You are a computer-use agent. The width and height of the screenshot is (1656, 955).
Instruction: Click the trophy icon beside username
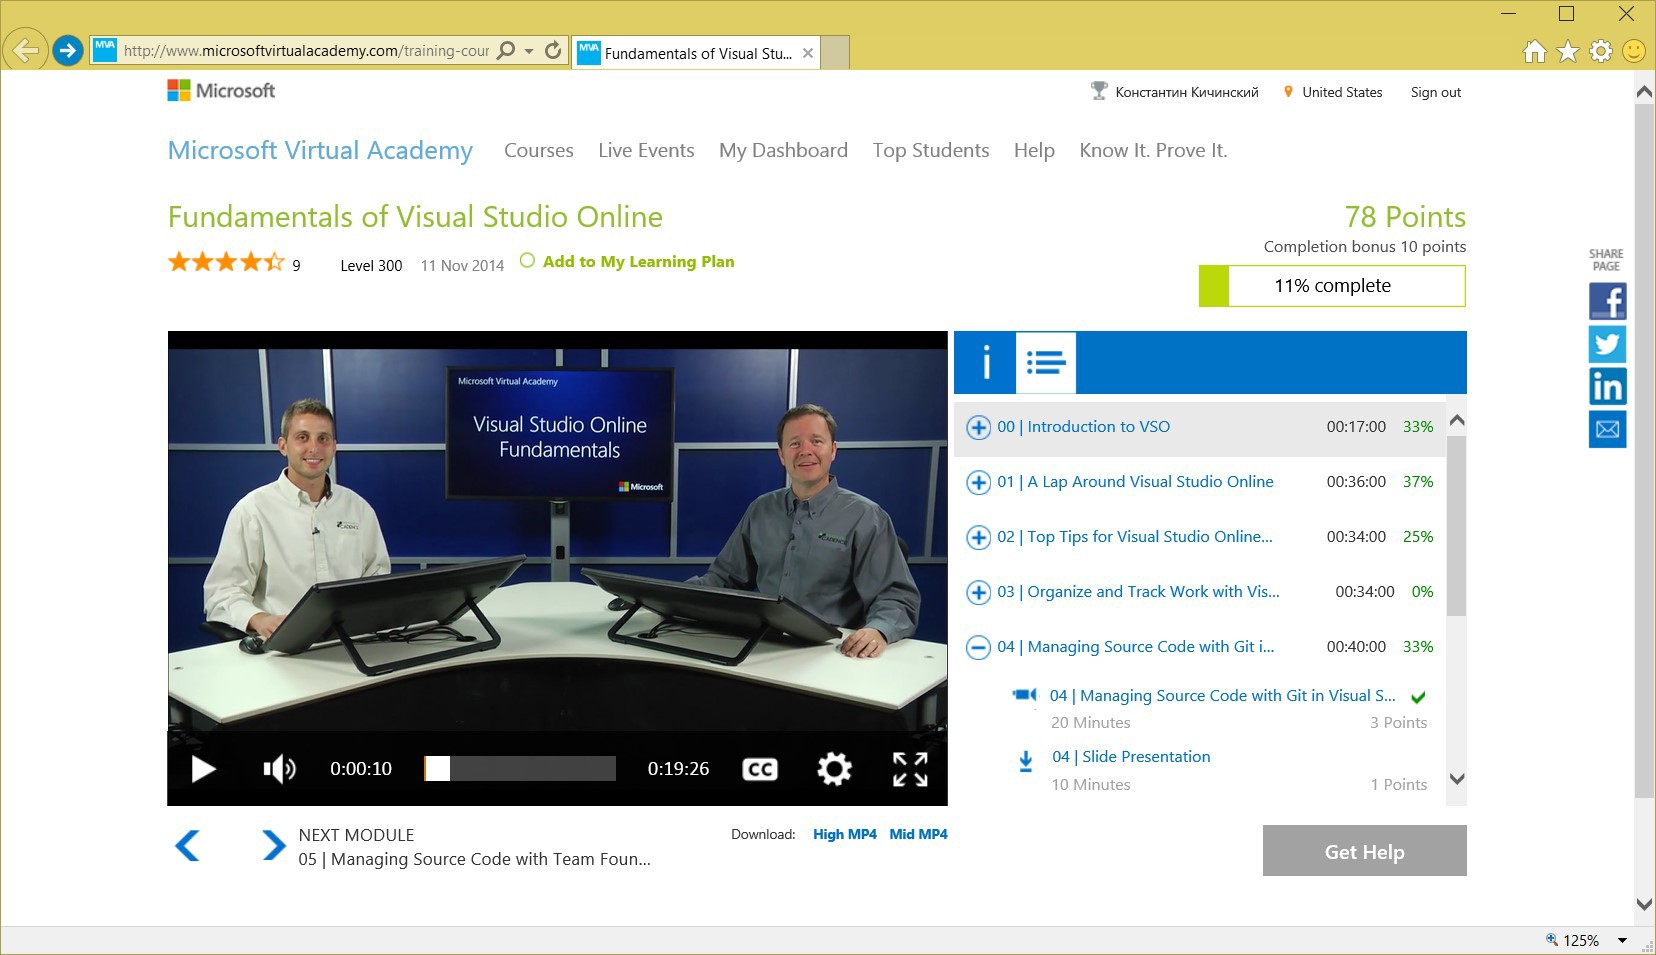pyautogui.click(x=1099, y=91)
